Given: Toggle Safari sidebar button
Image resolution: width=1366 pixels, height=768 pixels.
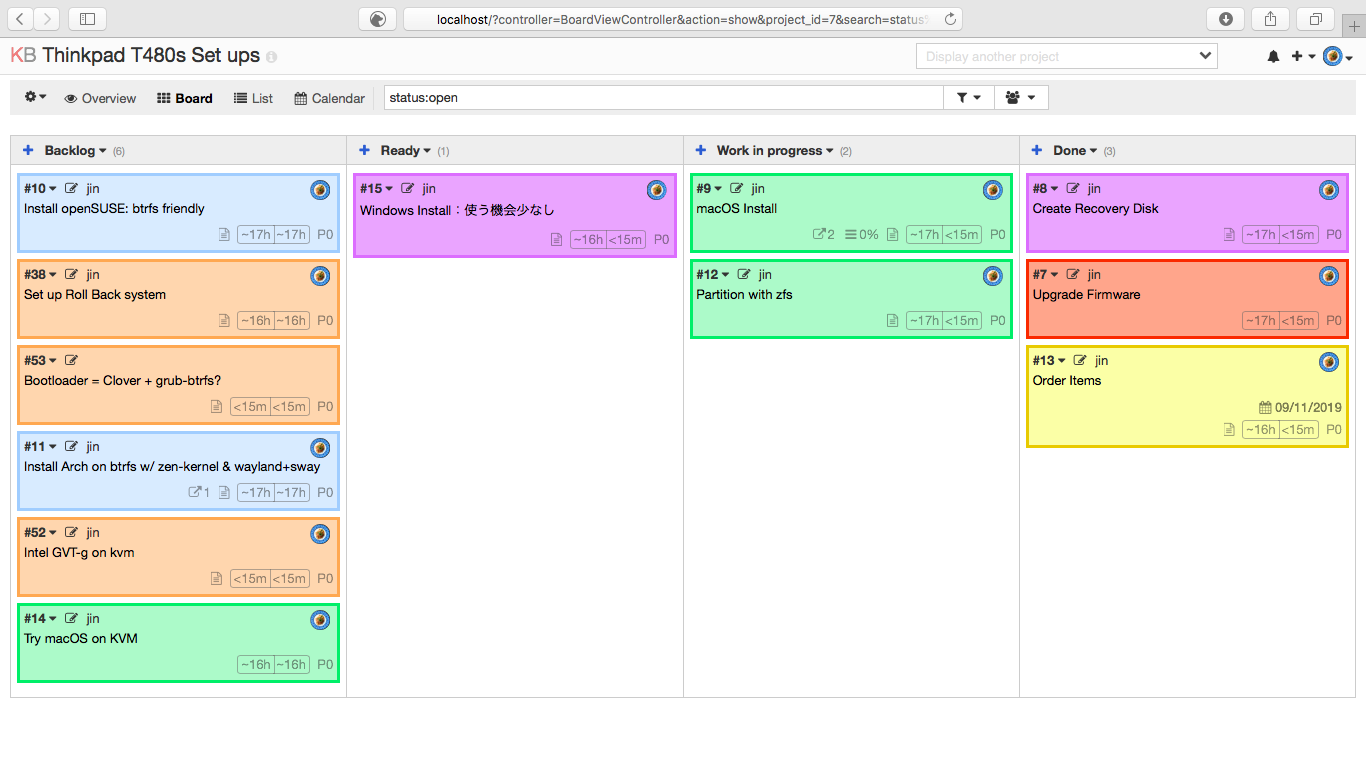Looking at the screenshot, I should [x=88, y=18].
